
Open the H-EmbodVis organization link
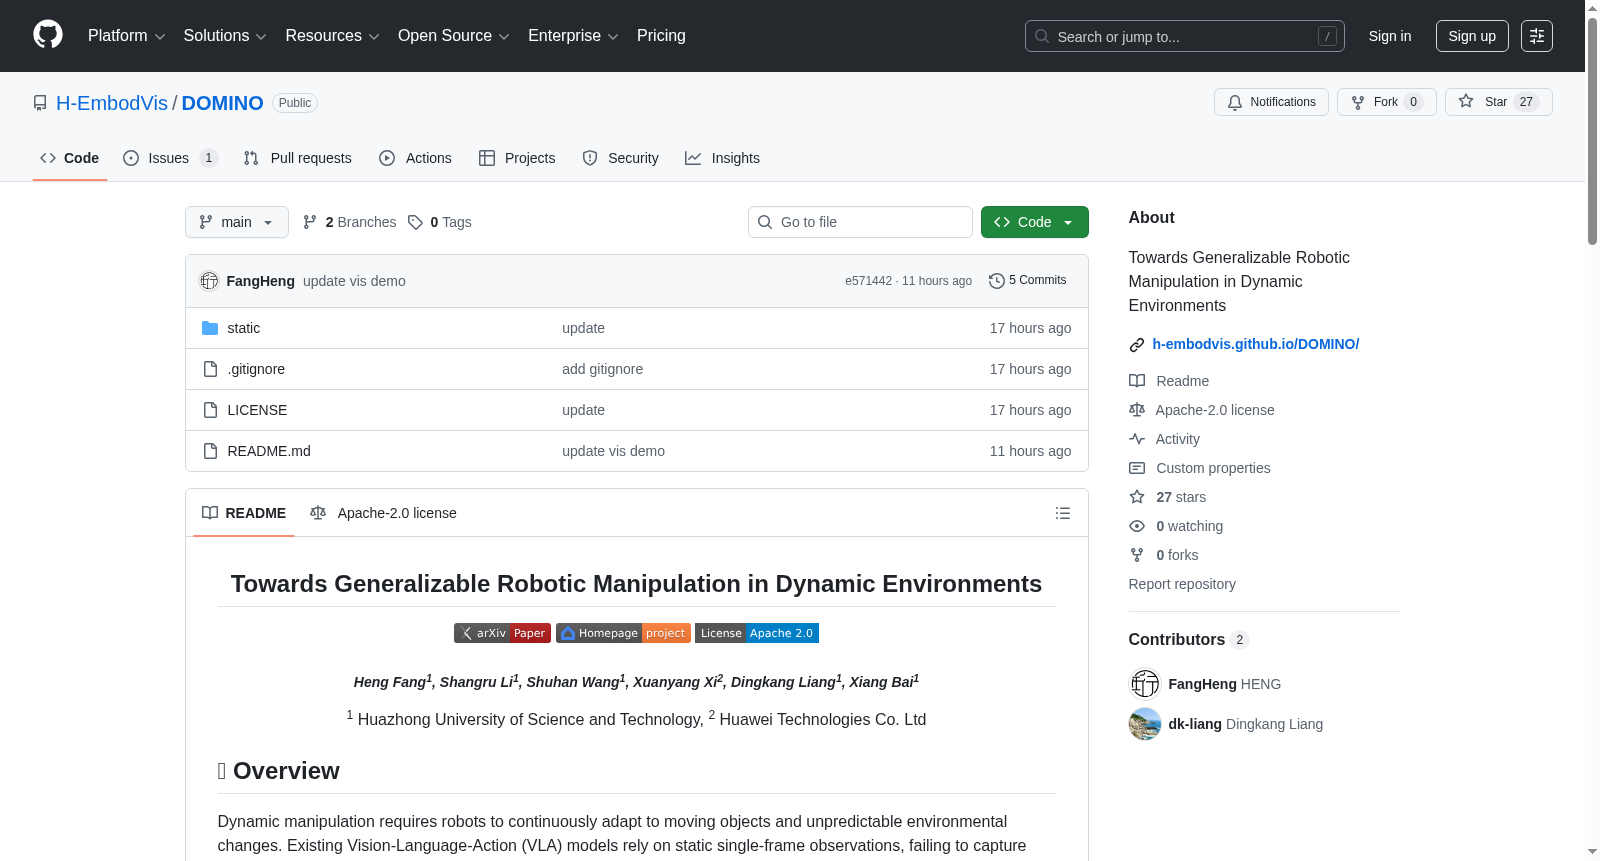coord(112,103)
